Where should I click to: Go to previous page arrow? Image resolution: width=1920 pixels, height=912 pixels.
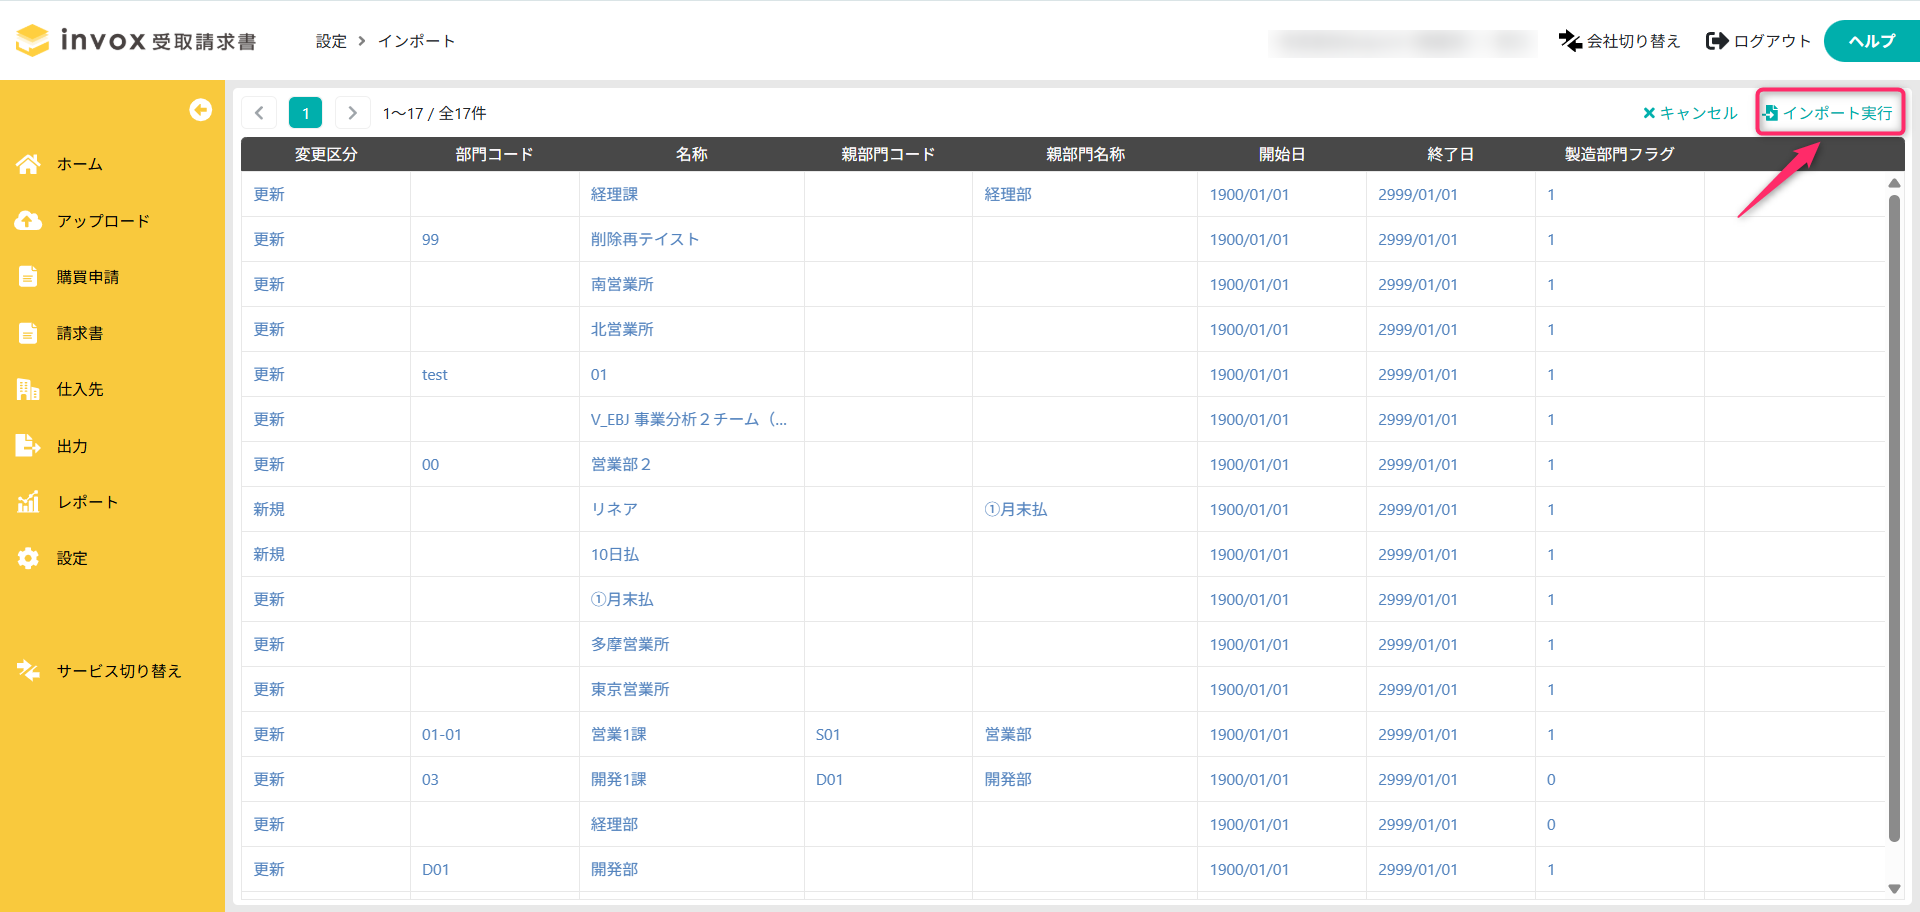coord(259,113)
